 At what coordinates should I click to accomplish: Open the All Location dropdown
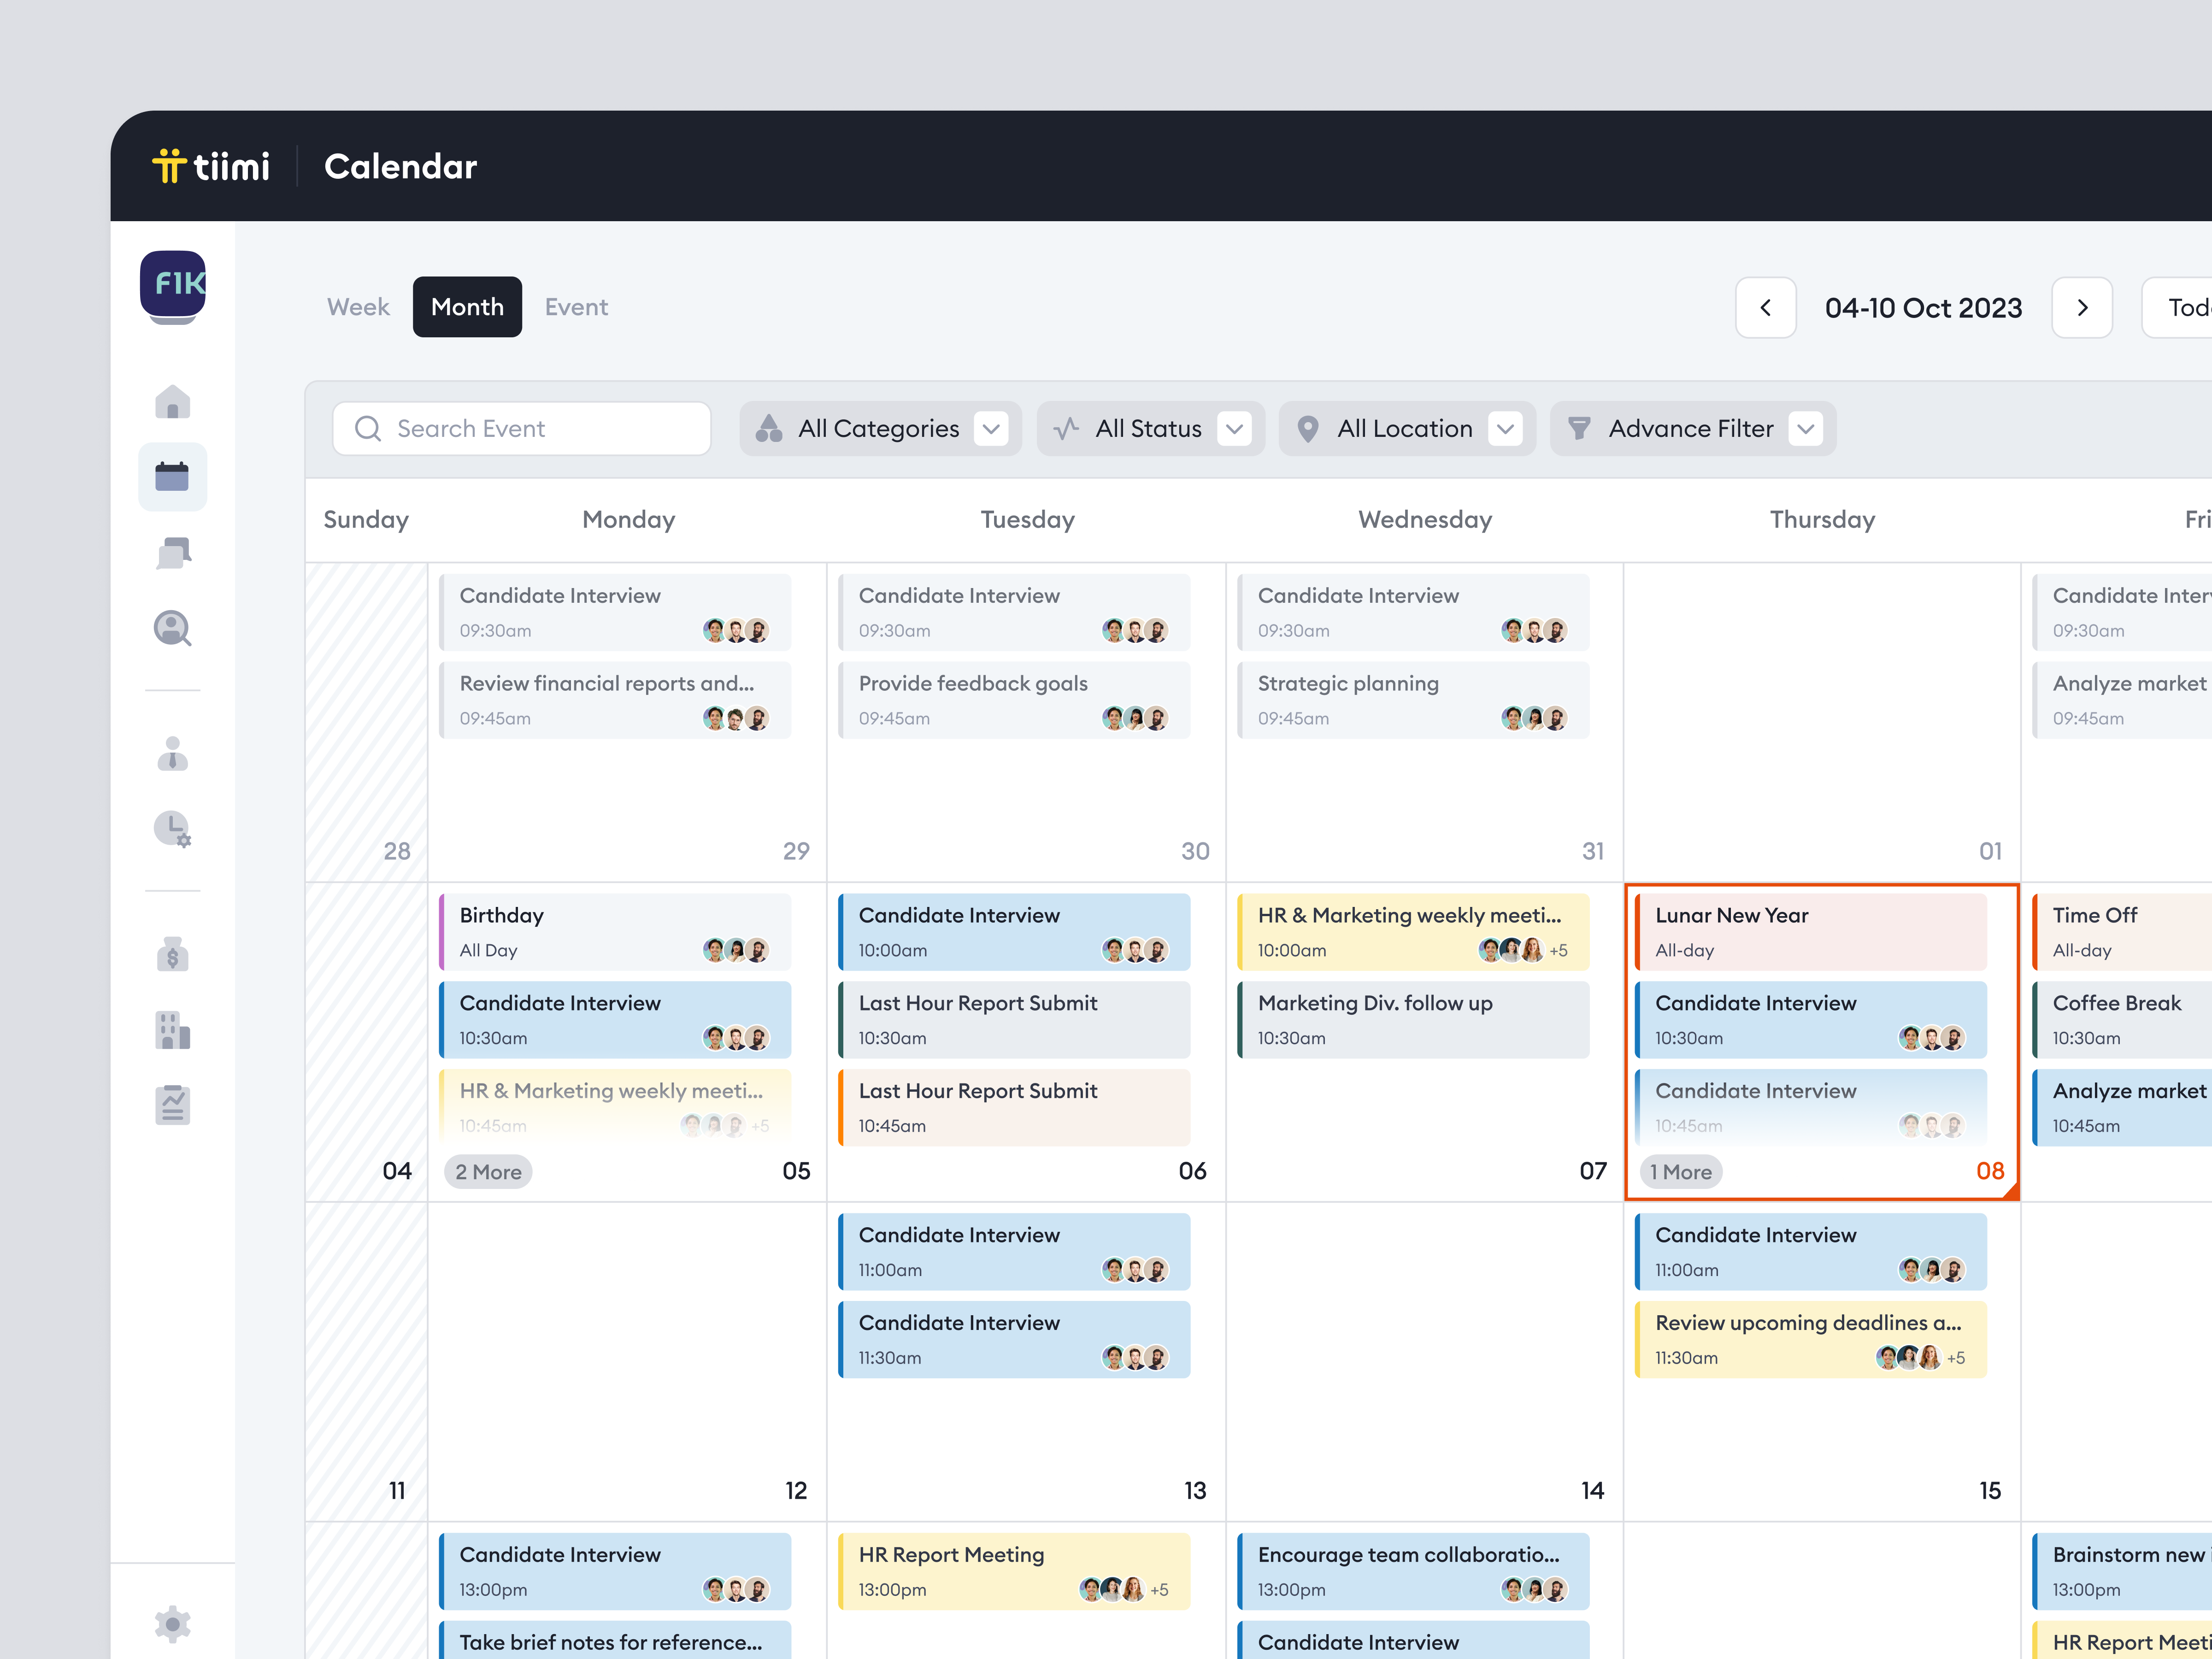click(x=1406, y=429)
